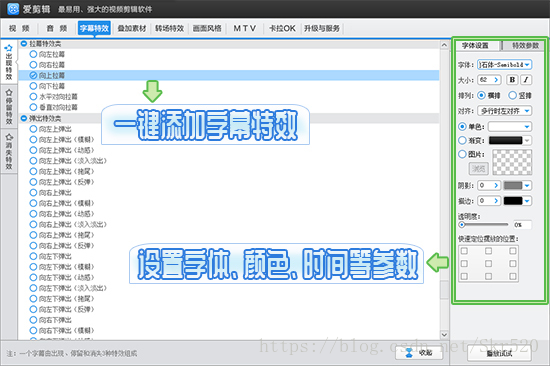The height and width of the screenshot is (366, 550).
Task: Tick the bottom-right quick position checkbox
Action: tap(513, 277)
